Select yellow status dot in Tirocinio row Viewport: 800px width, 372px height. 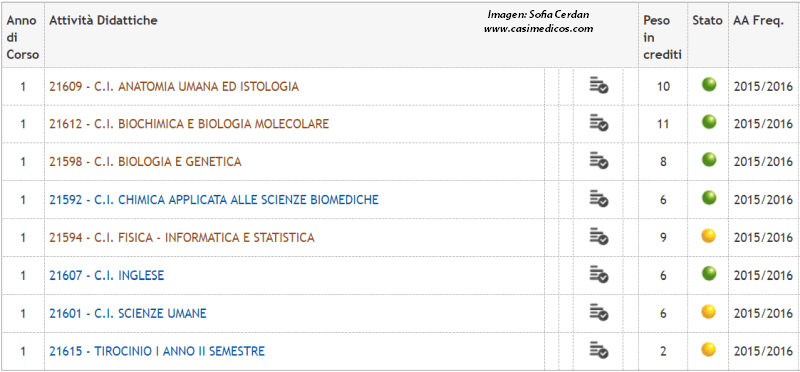[709, 350]
